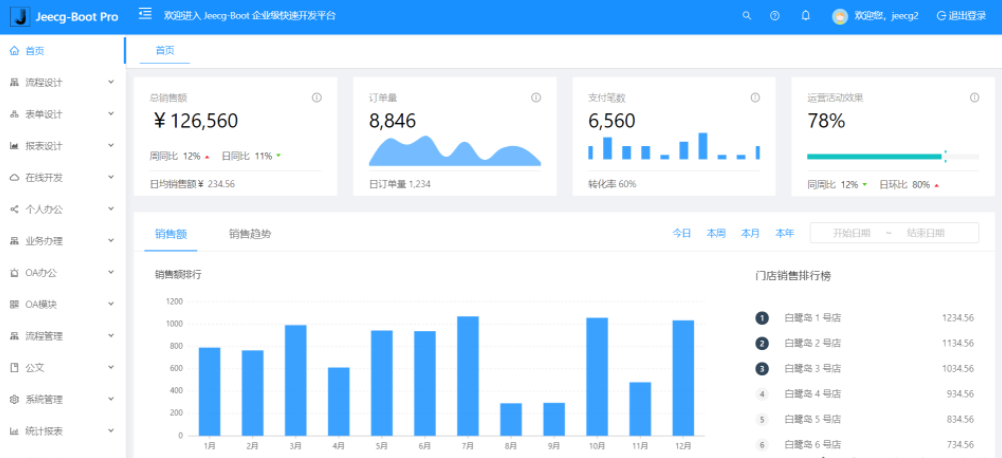Collapse the sidebar with the menu fold icon
The image size is (1002, 458).
145,13
